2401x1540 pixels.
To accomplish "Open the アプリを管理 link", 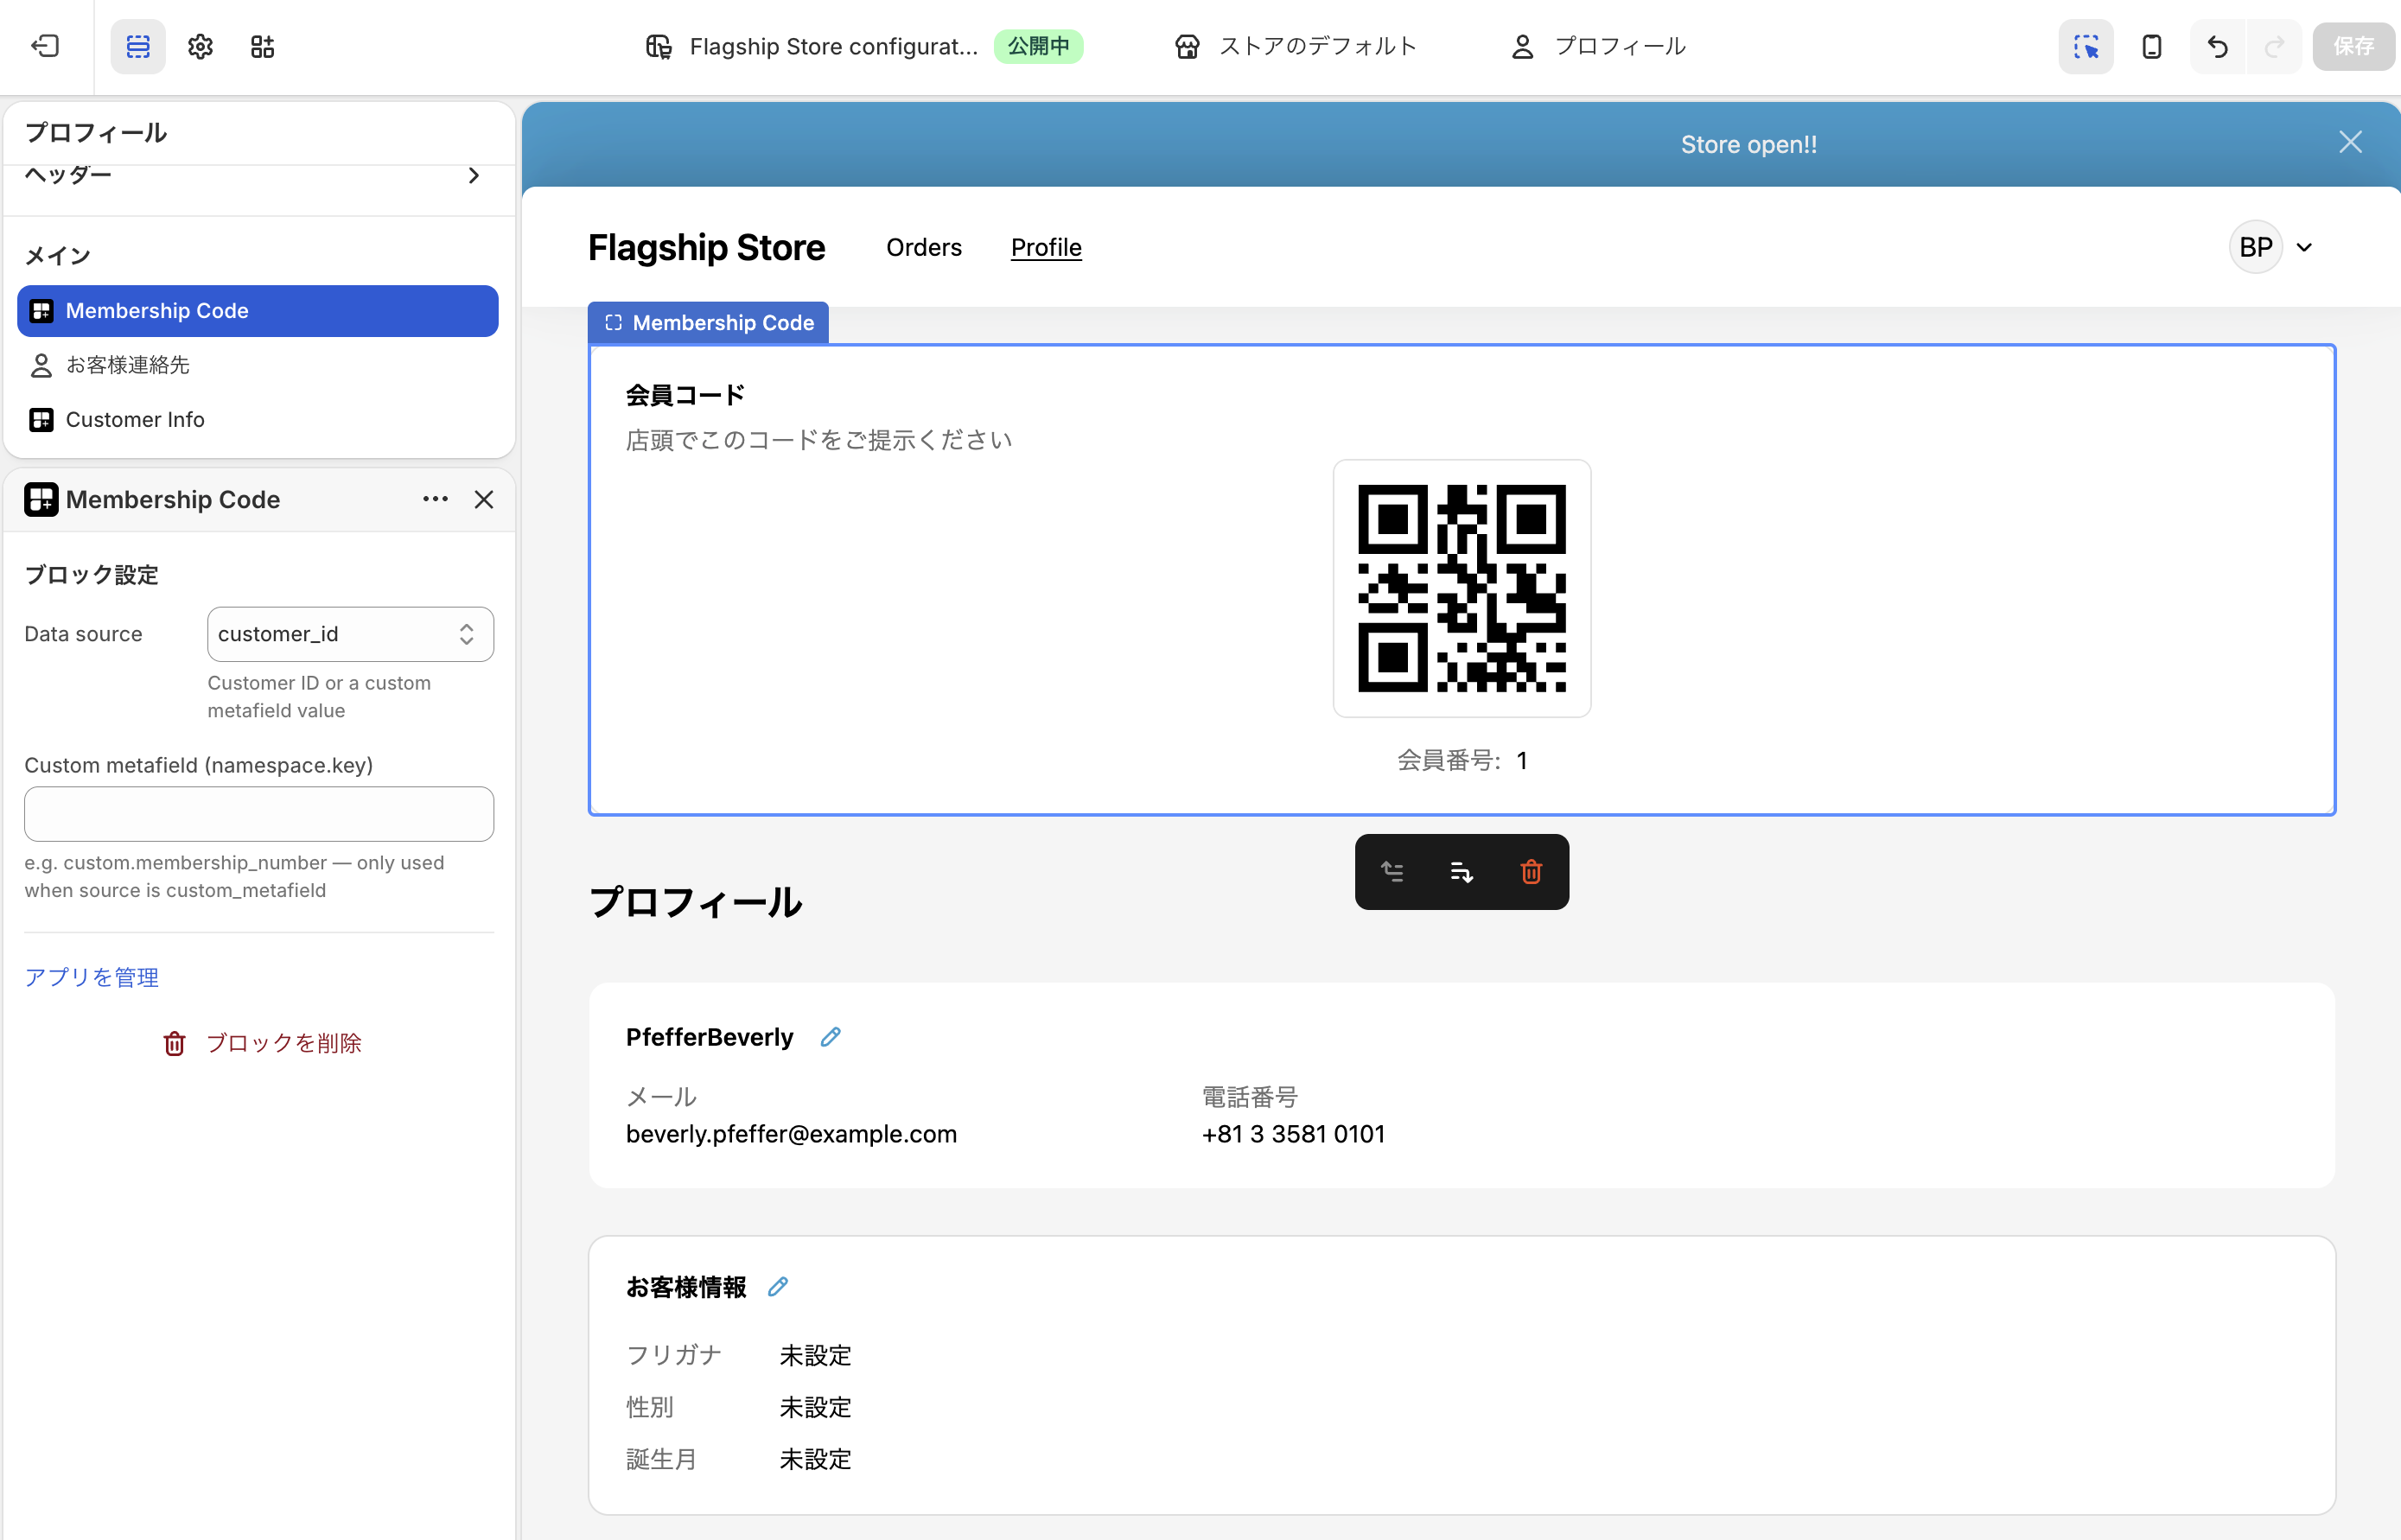I will [x=92, y=977].
